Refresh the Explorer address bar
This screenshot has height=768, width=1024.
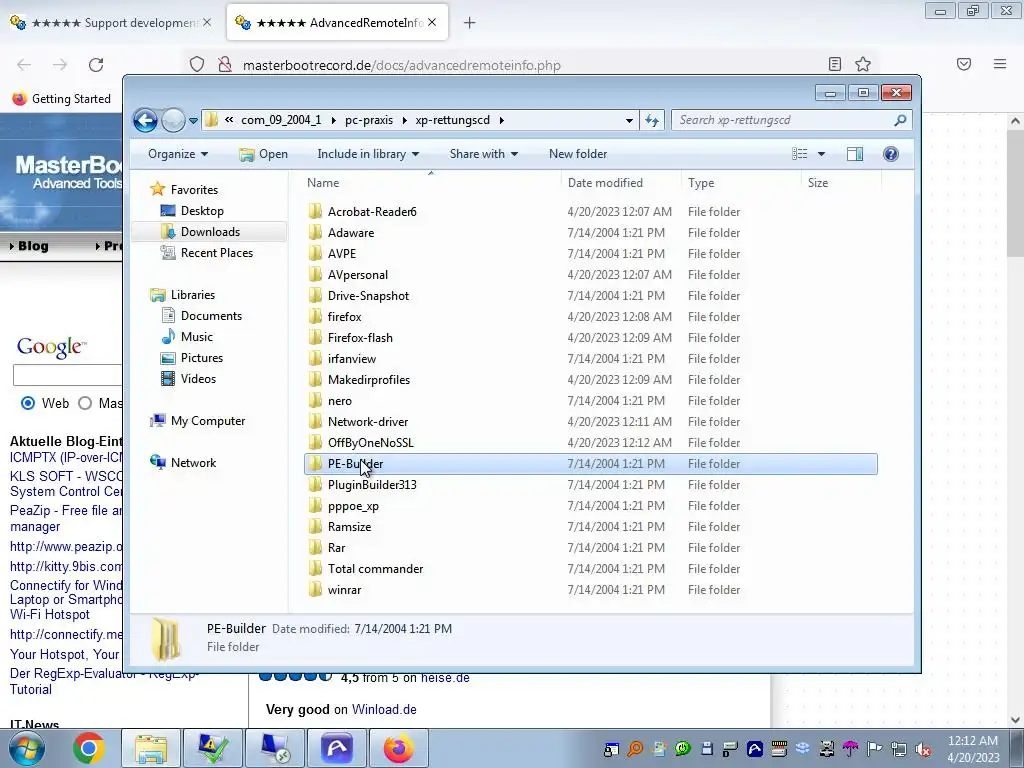652,120
